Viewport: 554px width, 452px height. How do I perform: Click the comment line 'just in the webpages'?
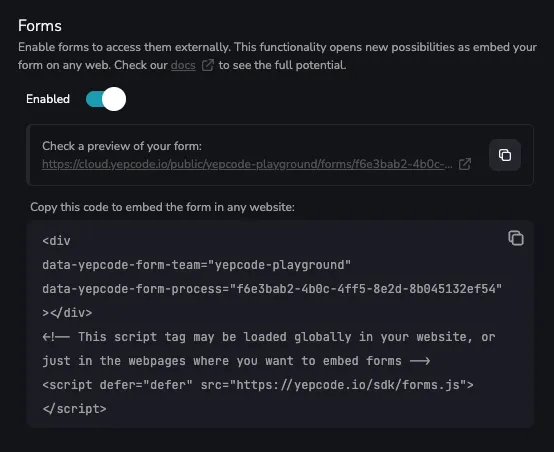[236, 361]
